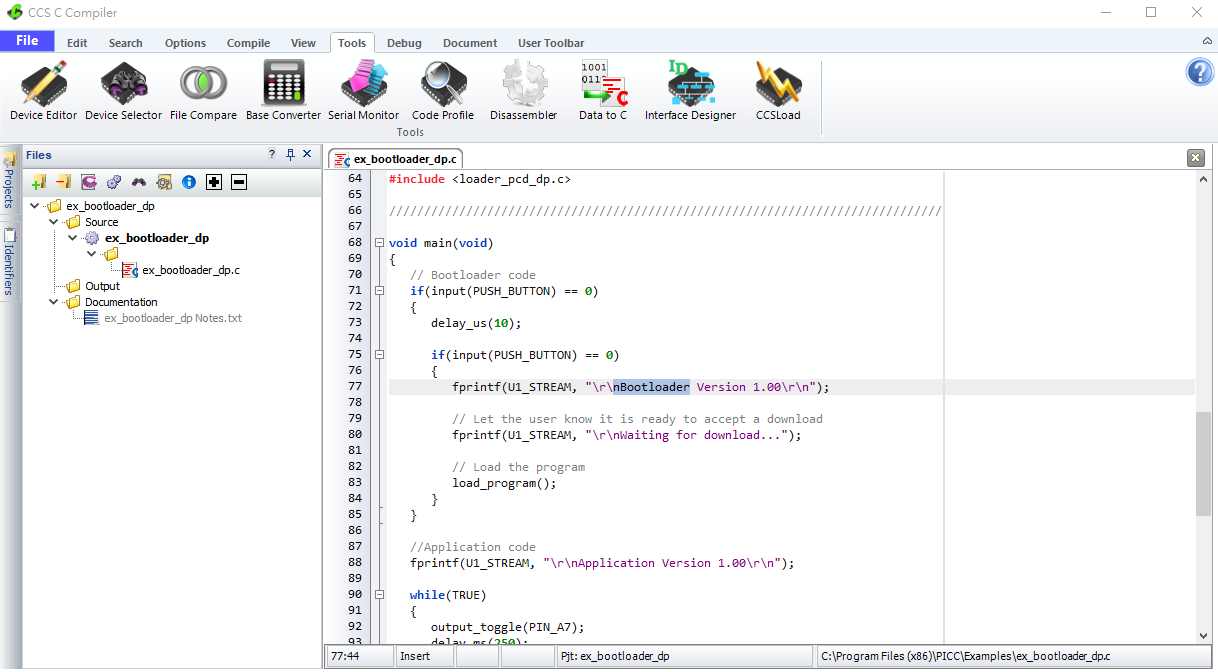Switch to the Debug ribbon tab

pyautogui.click(x=404, y=43)
